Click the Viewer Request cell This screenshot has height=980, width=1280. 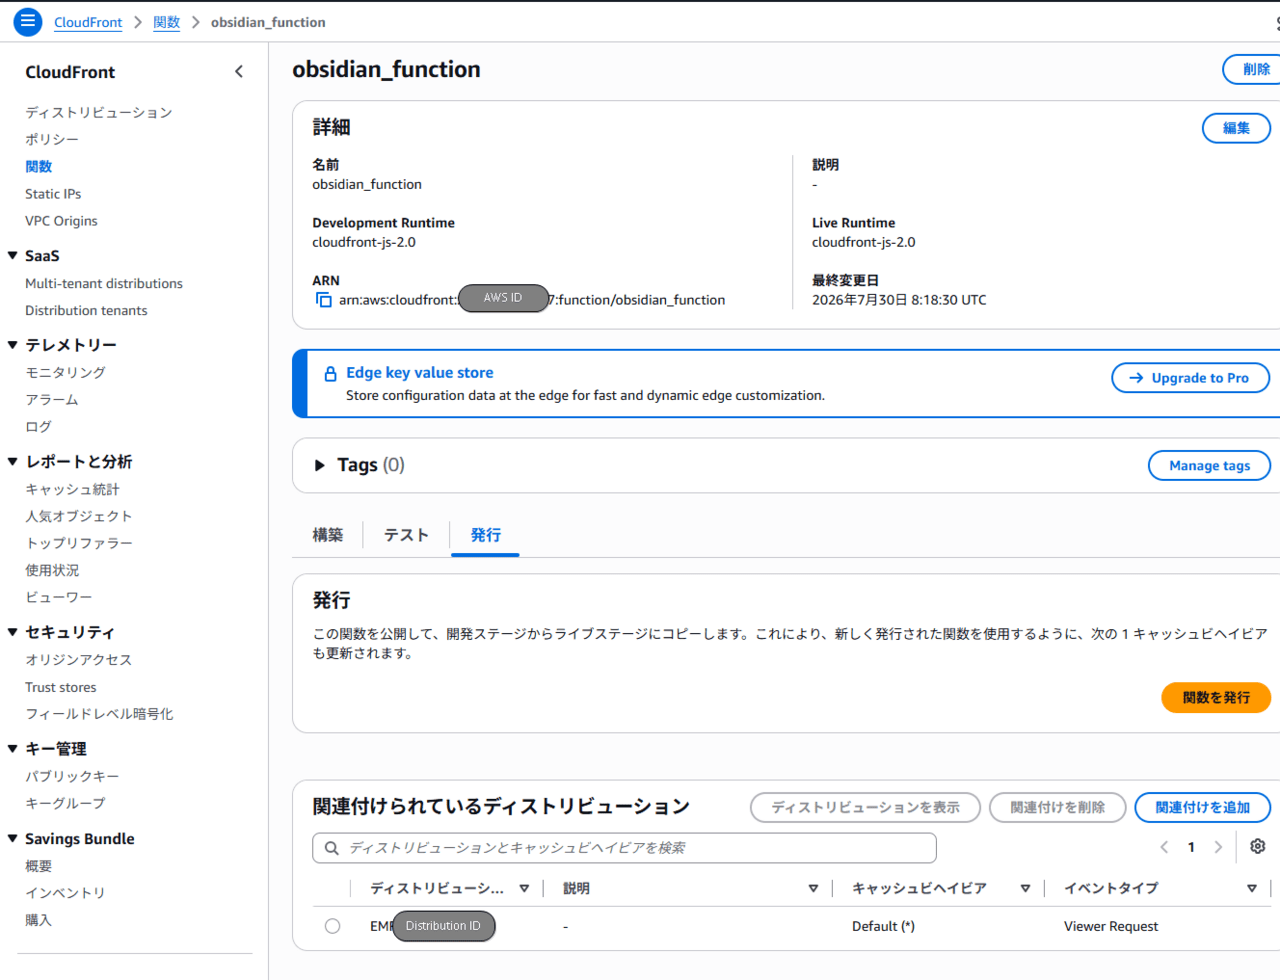[x=1111, y=926]
